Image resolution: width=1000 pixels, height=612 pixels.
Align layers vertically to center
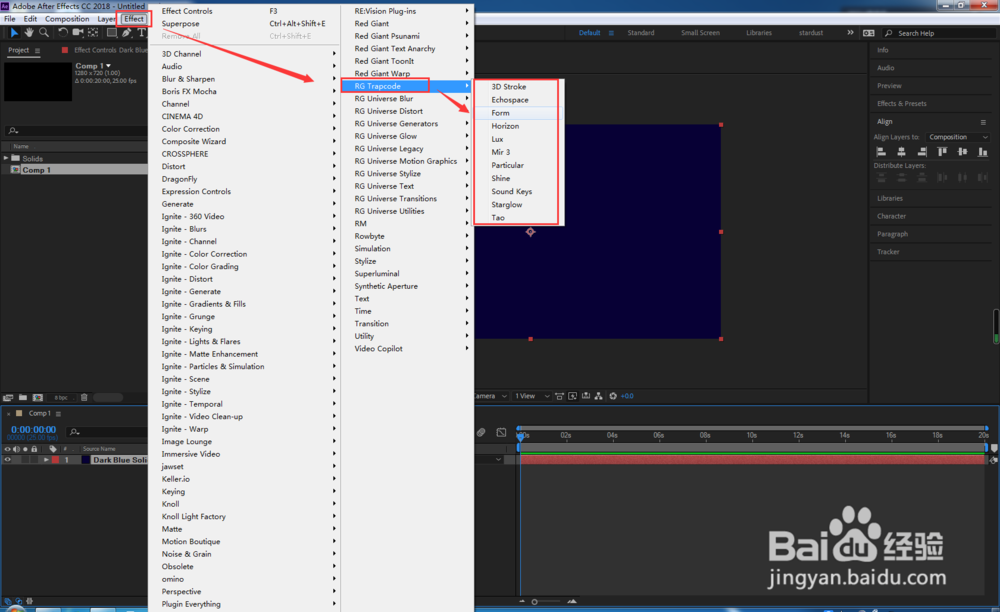coord(962,152)
